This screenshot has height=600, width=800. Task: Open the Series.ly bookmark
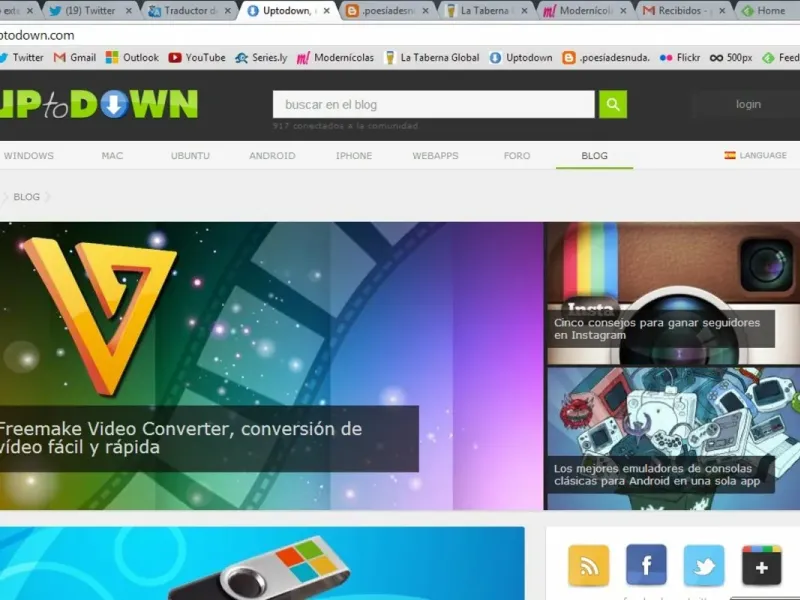[261, 58]
